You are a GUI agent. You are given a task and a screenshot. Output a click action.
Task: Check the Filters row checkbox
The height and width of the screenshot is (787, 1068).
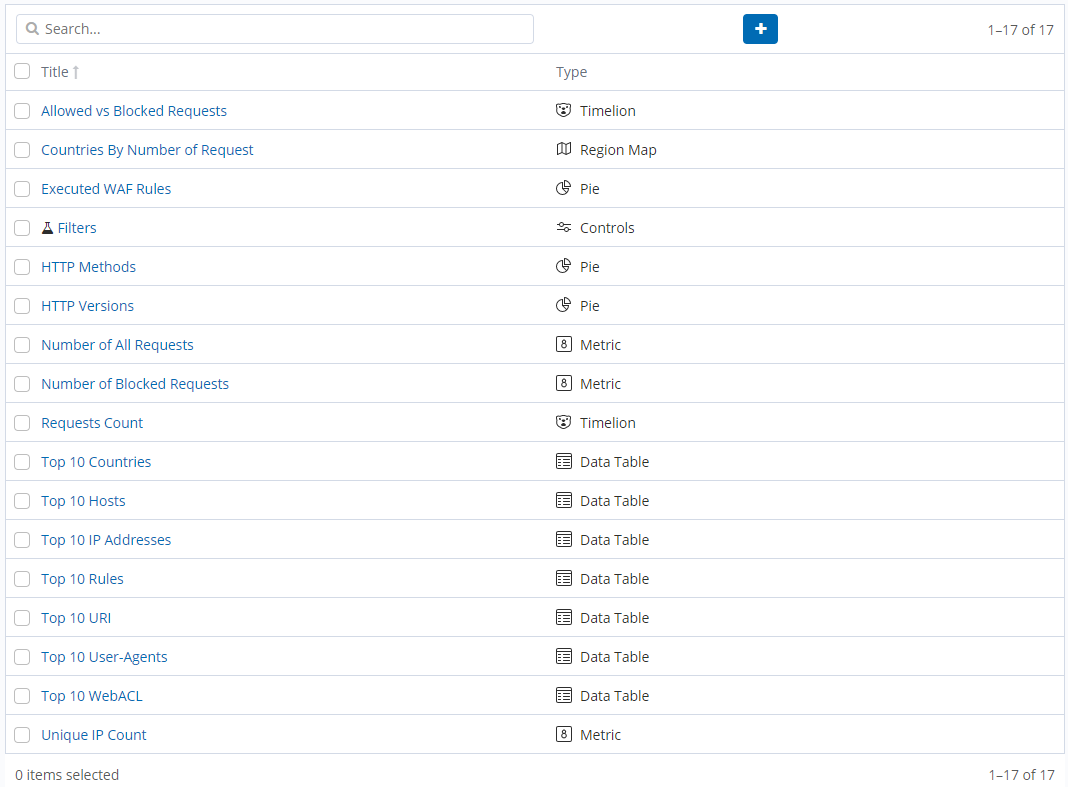22,228
